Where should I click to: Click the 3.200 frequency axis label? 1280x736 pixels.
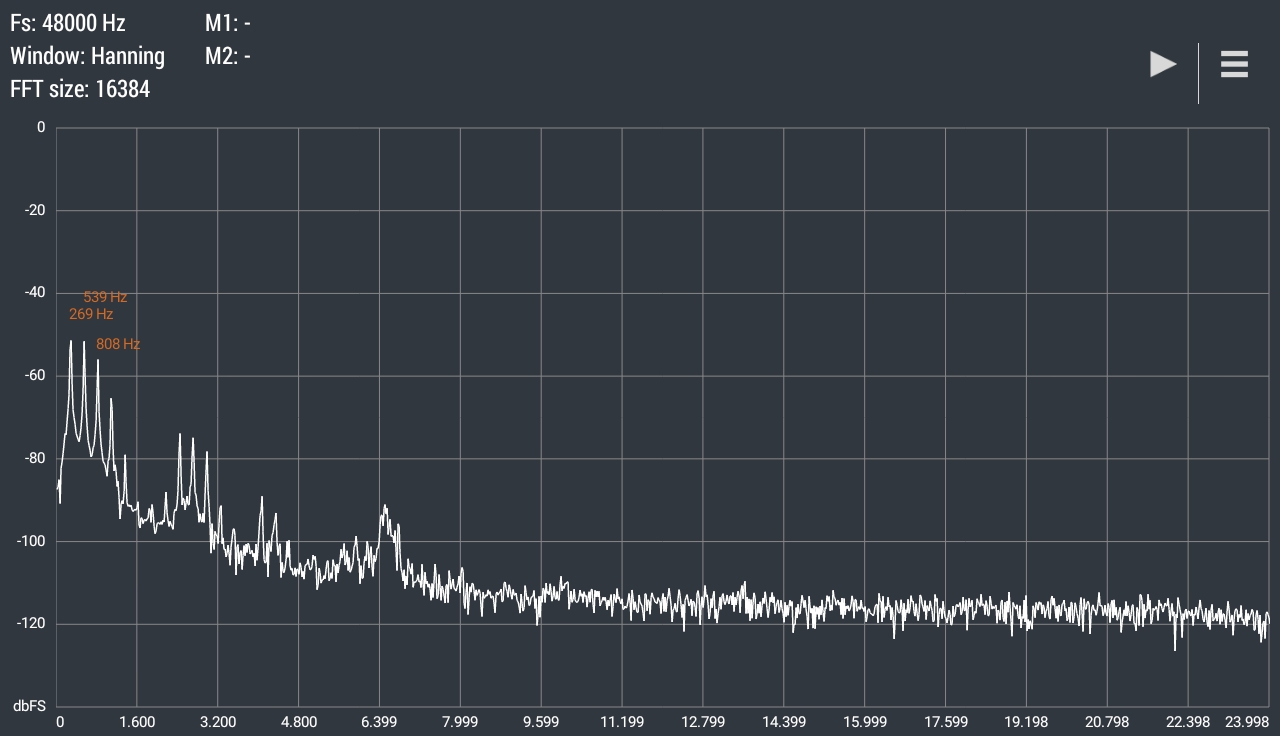[x=218, y=722]
